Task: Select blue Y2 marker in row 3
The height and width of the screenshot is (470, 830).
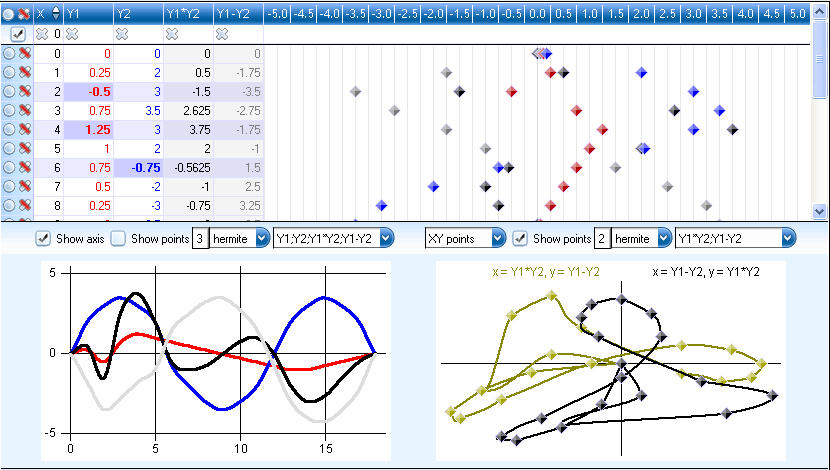Action: point(719,111)
